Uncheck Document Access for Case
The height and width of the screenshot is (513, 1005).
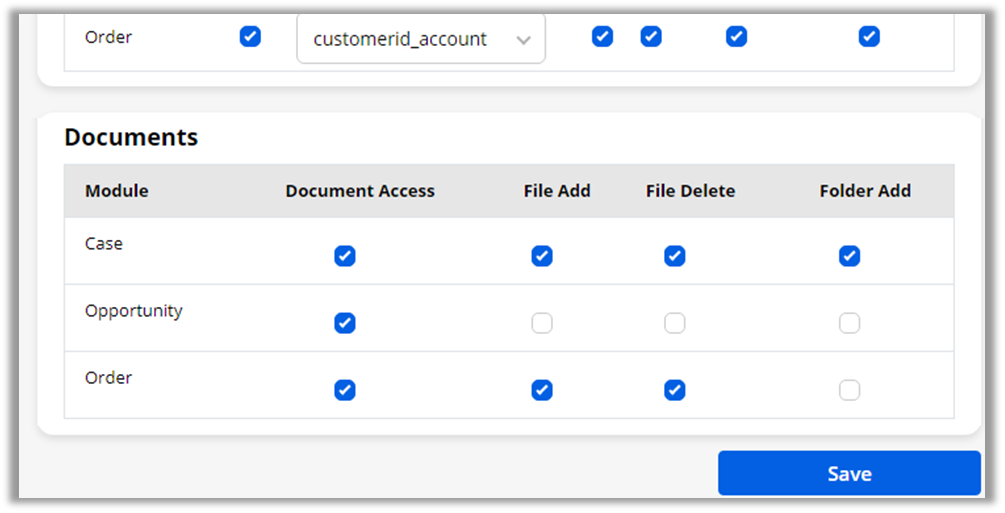345,256
